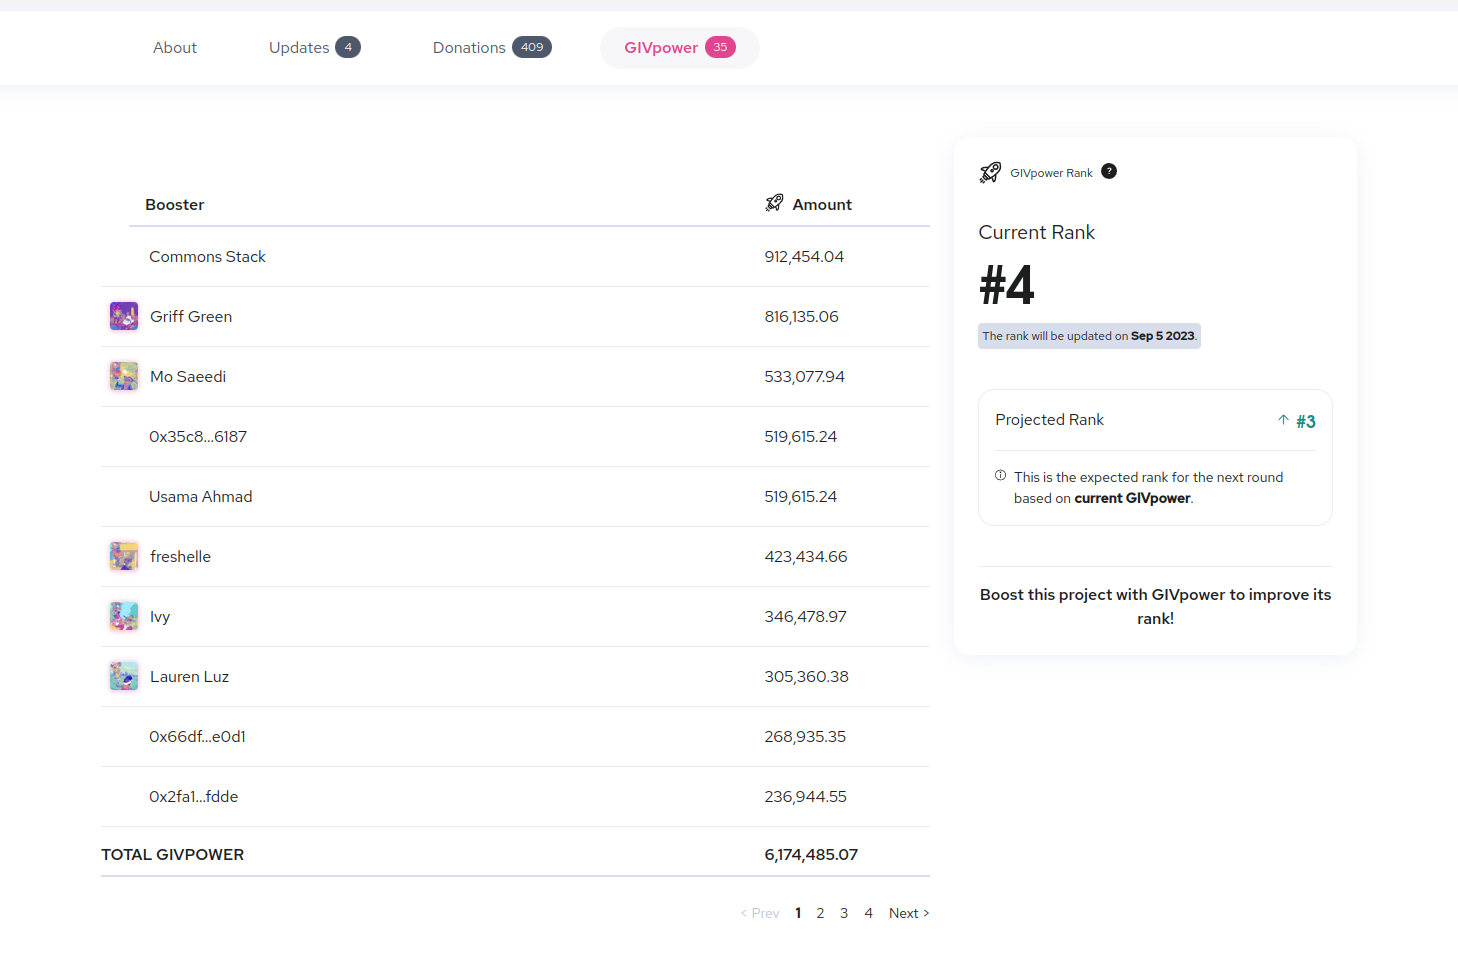Click the up arrow next to projected #3
Screen dimensions: 1458x956
[x=1283, y=420]
